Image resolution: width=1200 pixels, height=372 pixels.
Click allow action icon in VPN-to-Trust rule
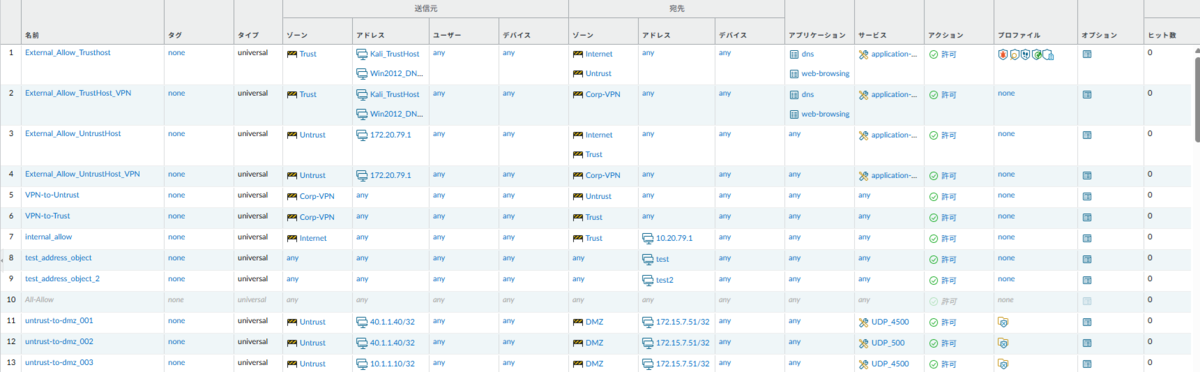pyautogui.click(x=934, y=217)
